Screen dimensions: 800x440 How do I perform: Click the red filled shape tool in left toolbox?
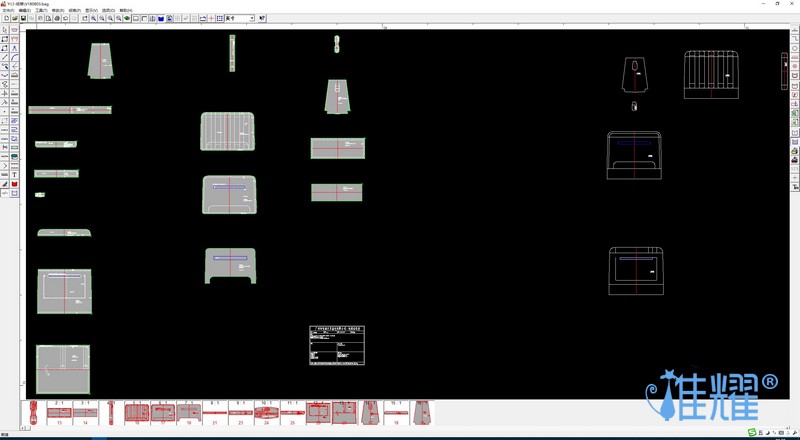(x=15, y=184)
